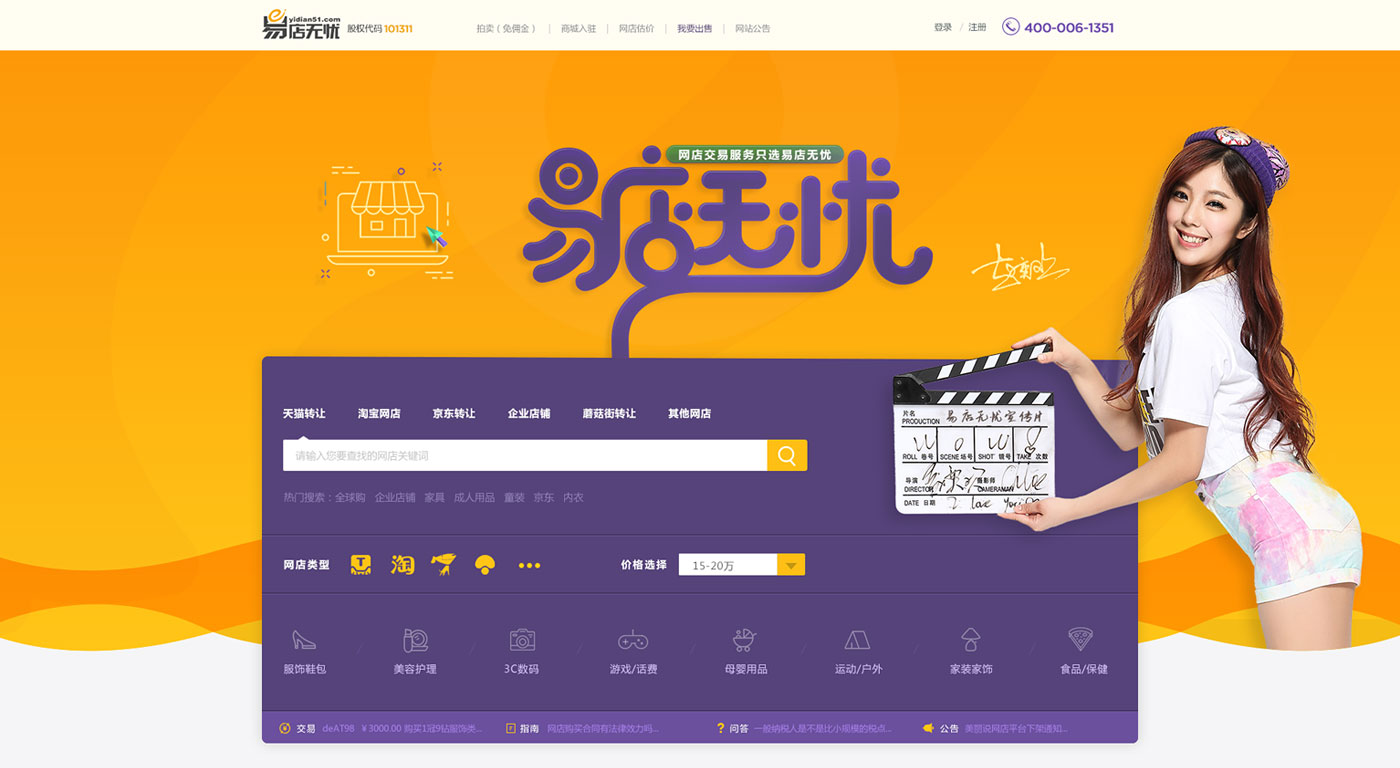
Task: Click the 公告 megaphone icon
Action: [928, 728]
